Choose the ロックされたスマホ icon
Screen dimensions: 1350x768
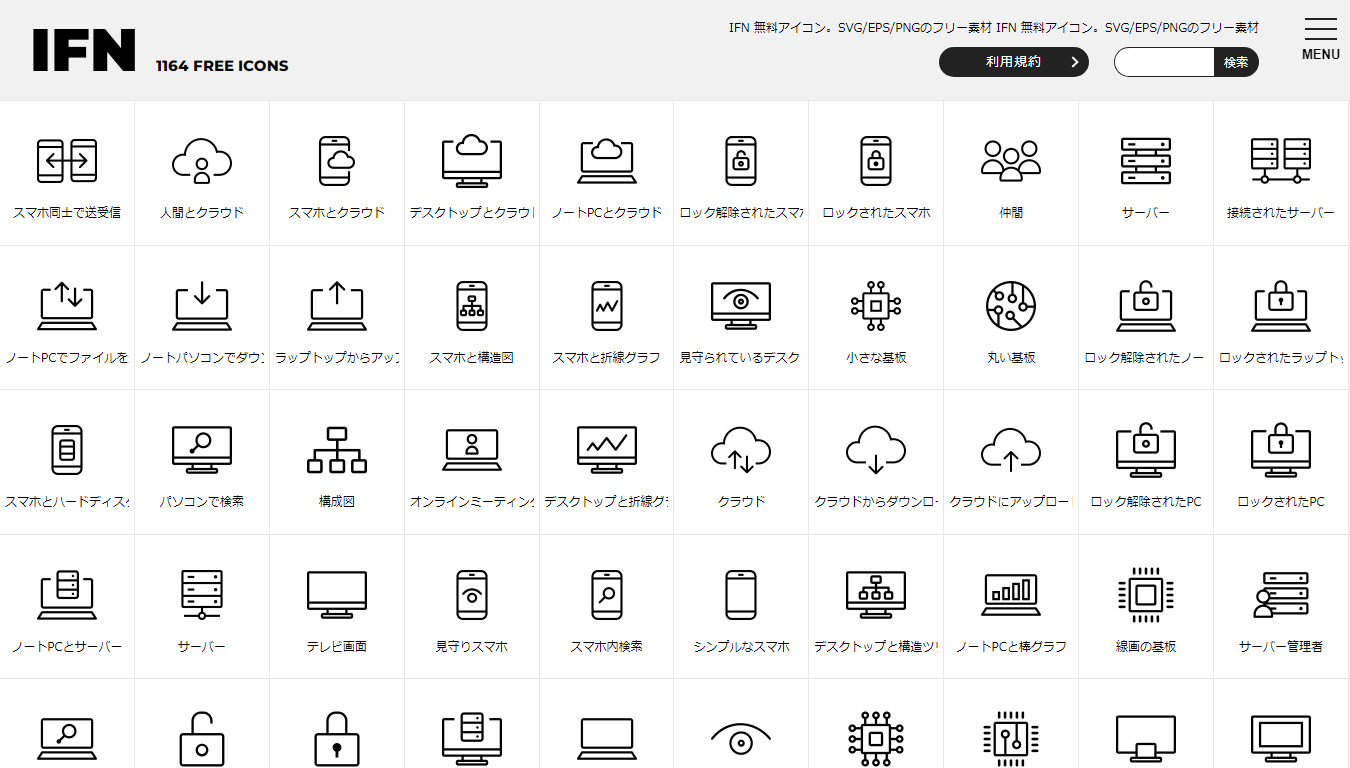[876, 161]
